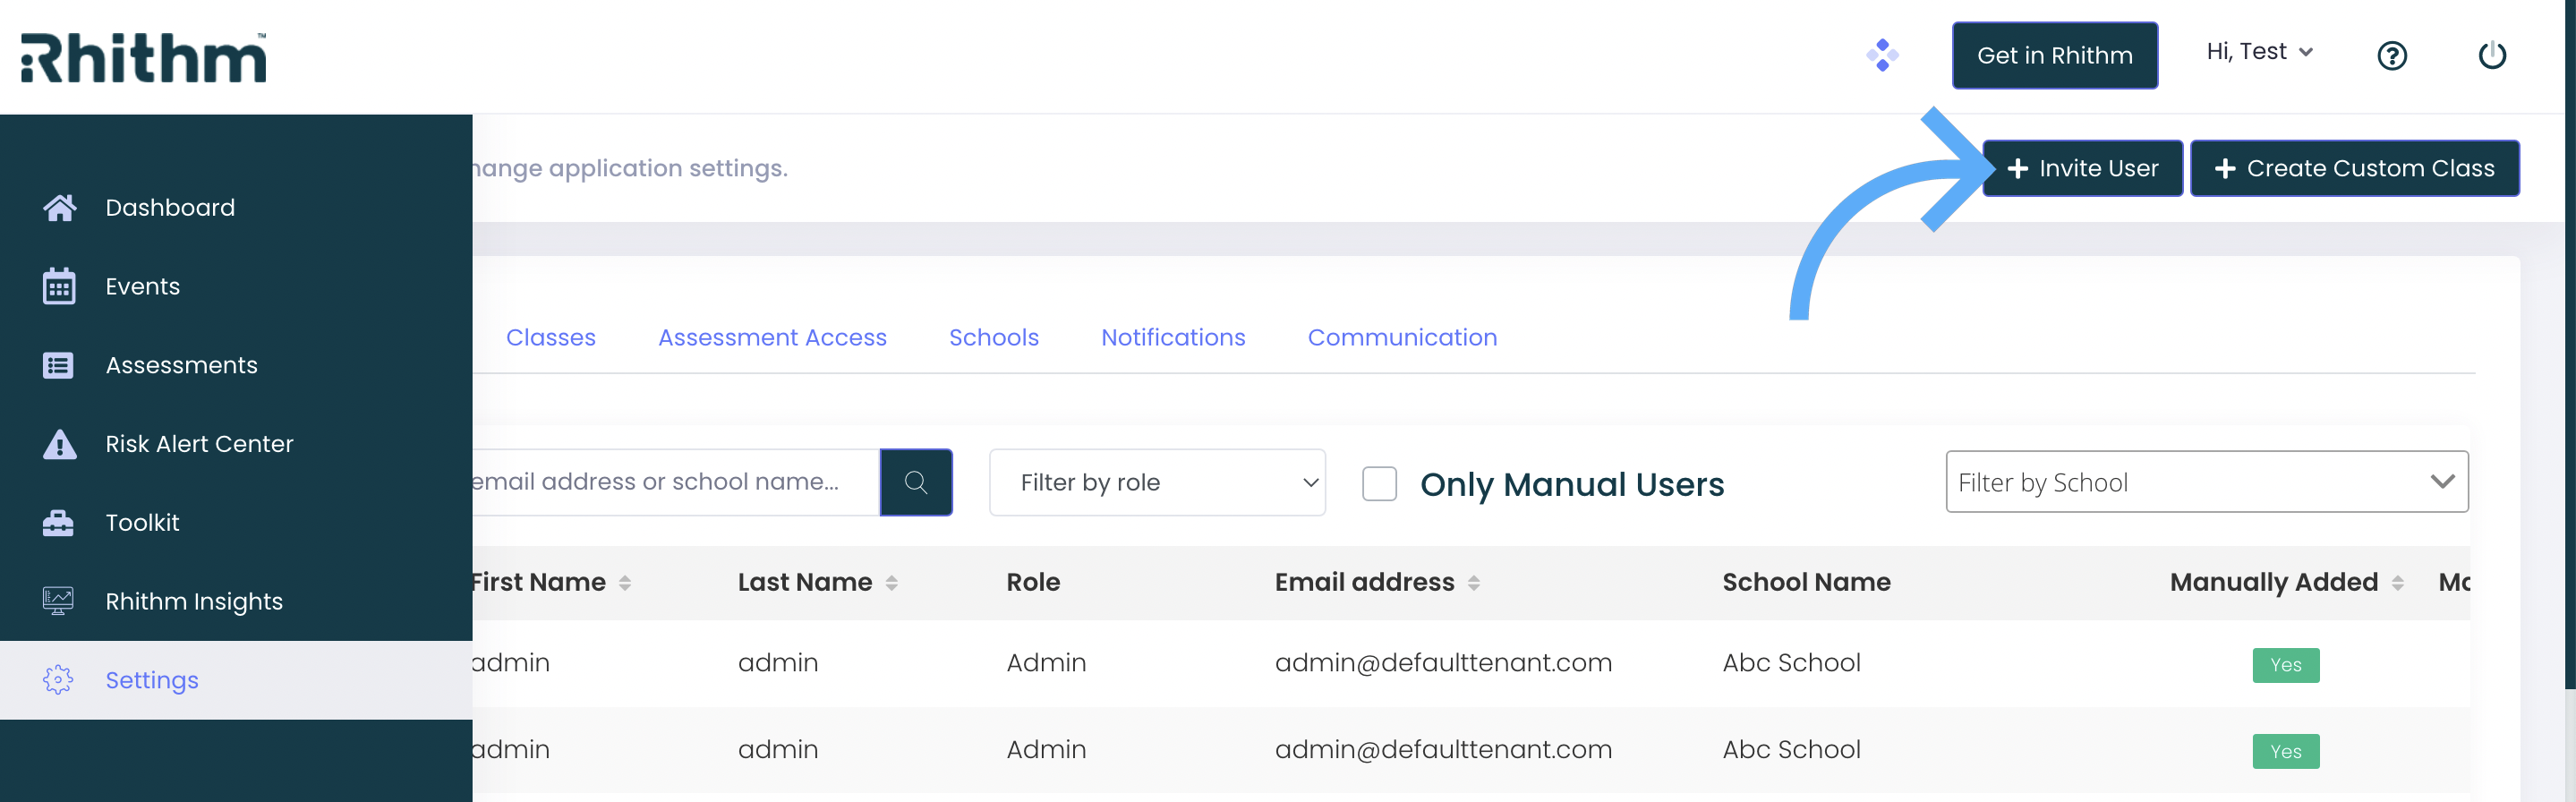This screenshot has height=802, width=2576.
Task: Open the Dashboard home icon
Action: pyautogui.click(x=59, y=207)
